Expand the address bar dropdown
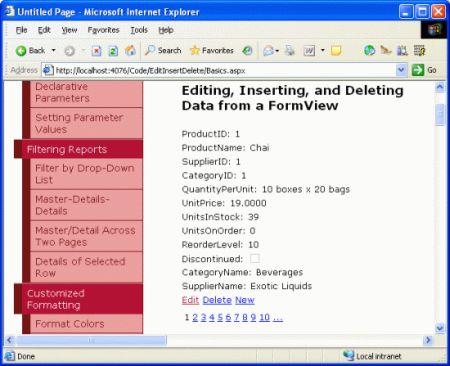This screenshot has height=366, width=450. (x=401, y=70)
